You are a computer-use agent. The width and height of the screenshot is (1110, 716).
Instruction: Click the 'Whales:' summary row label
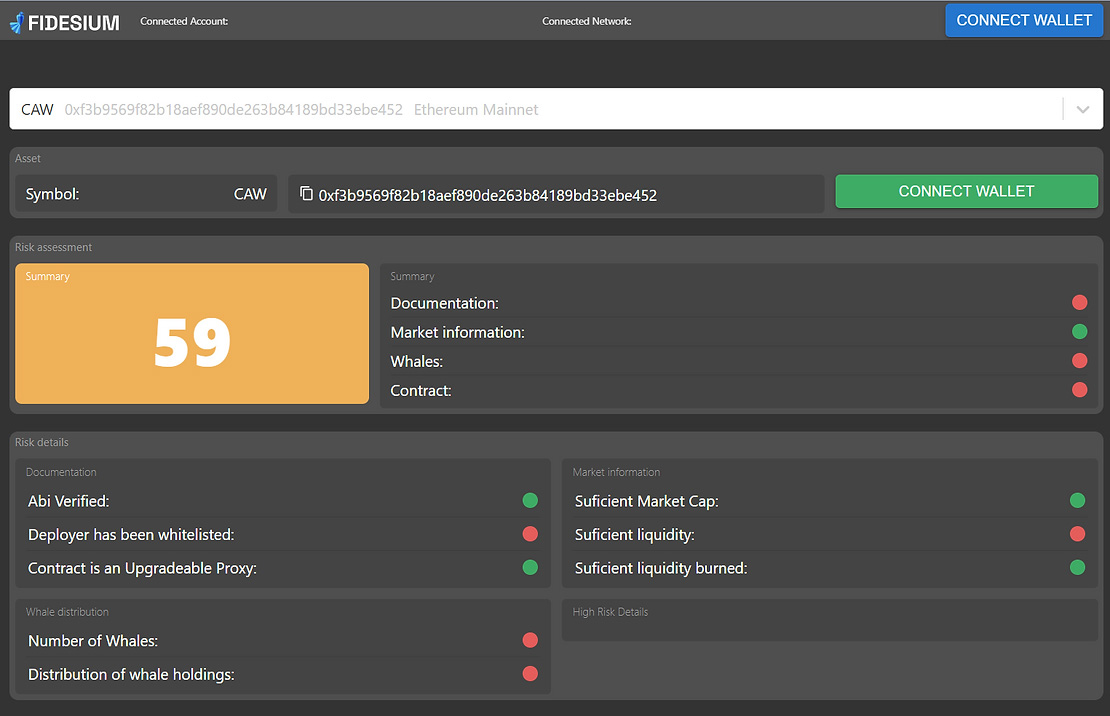[417, 361]
